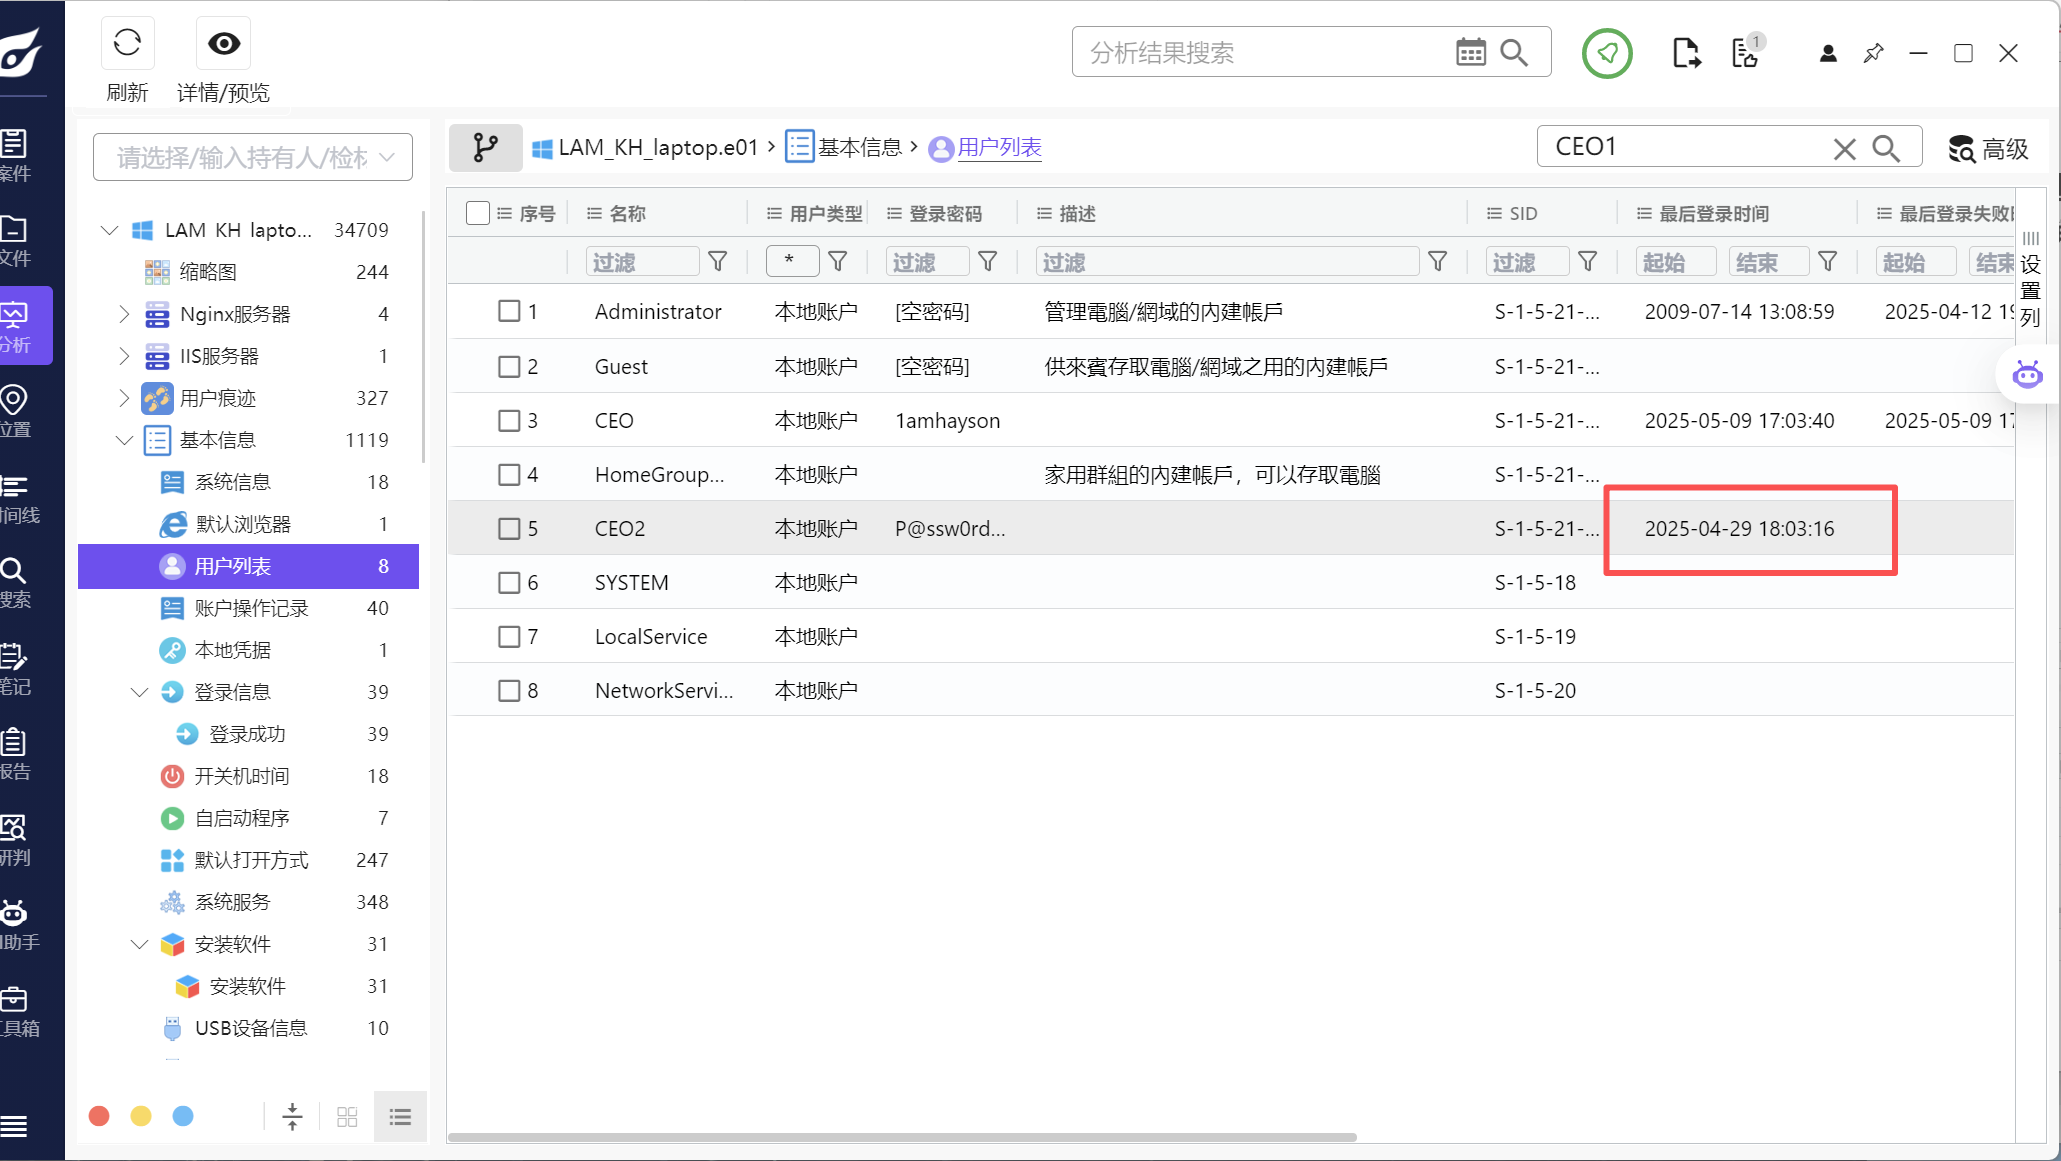The image size is (2061, 1161).
Task: Tick the checkbox for CEO2 row
Action: [509, 528]
